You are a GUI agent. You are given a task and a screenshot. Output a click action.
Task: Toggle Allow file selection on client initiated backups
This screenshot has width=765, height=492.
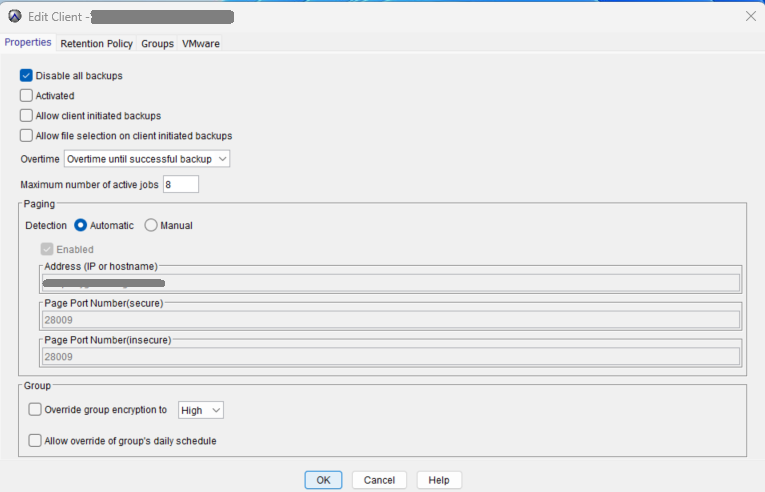pos(26,135)
